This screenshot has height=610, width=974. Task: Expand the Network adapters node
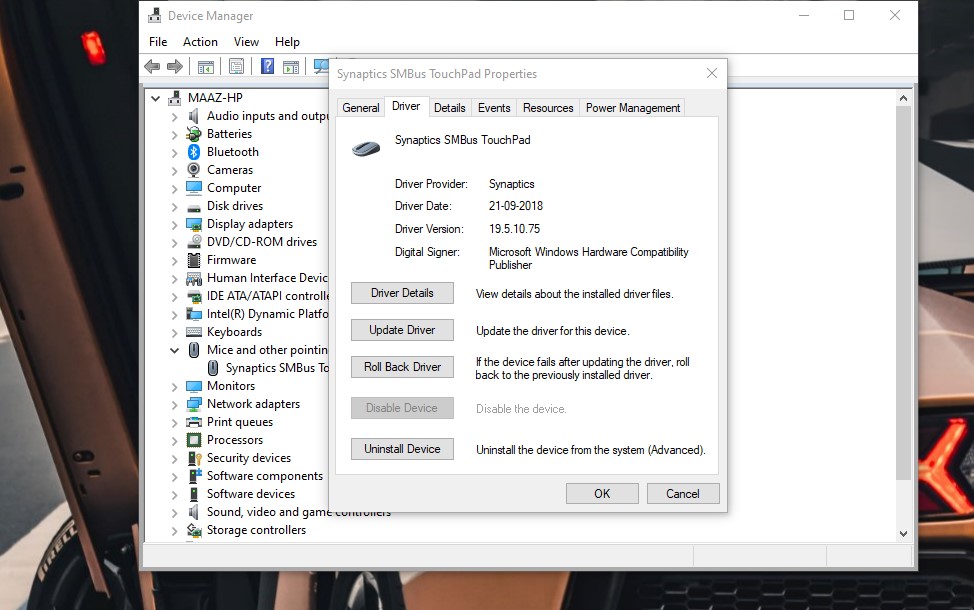pos(175,405)
